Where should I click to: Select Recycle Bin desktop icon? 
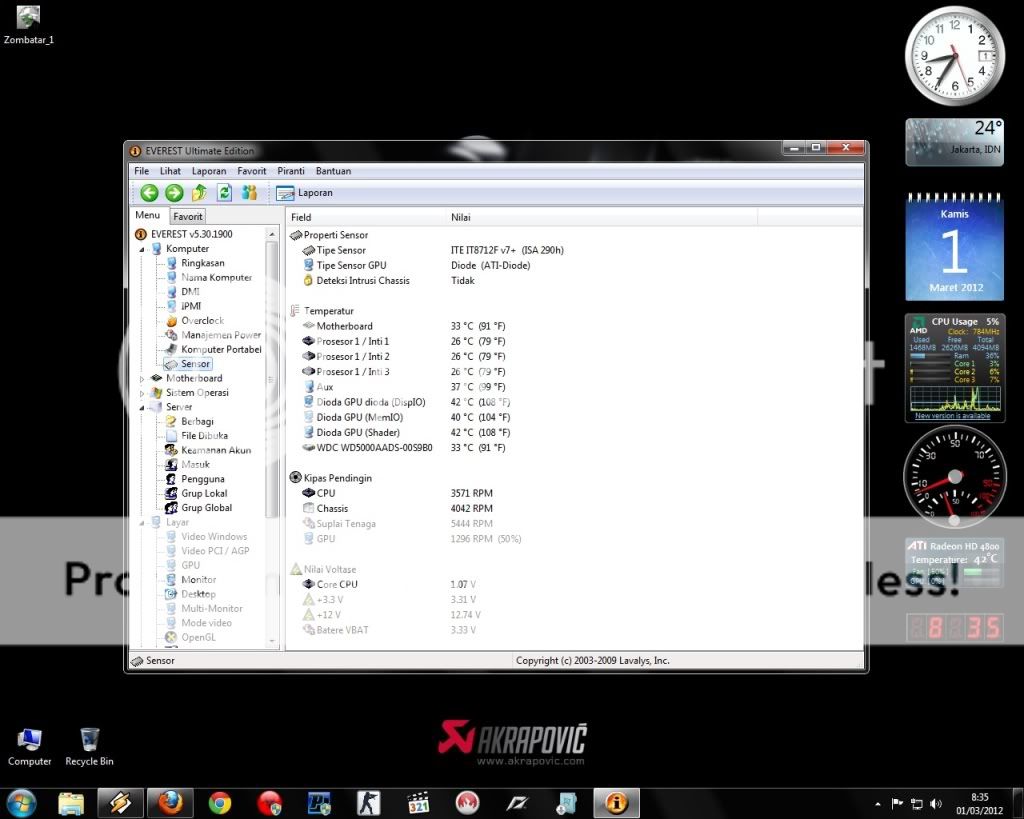[x=89, y=747]
